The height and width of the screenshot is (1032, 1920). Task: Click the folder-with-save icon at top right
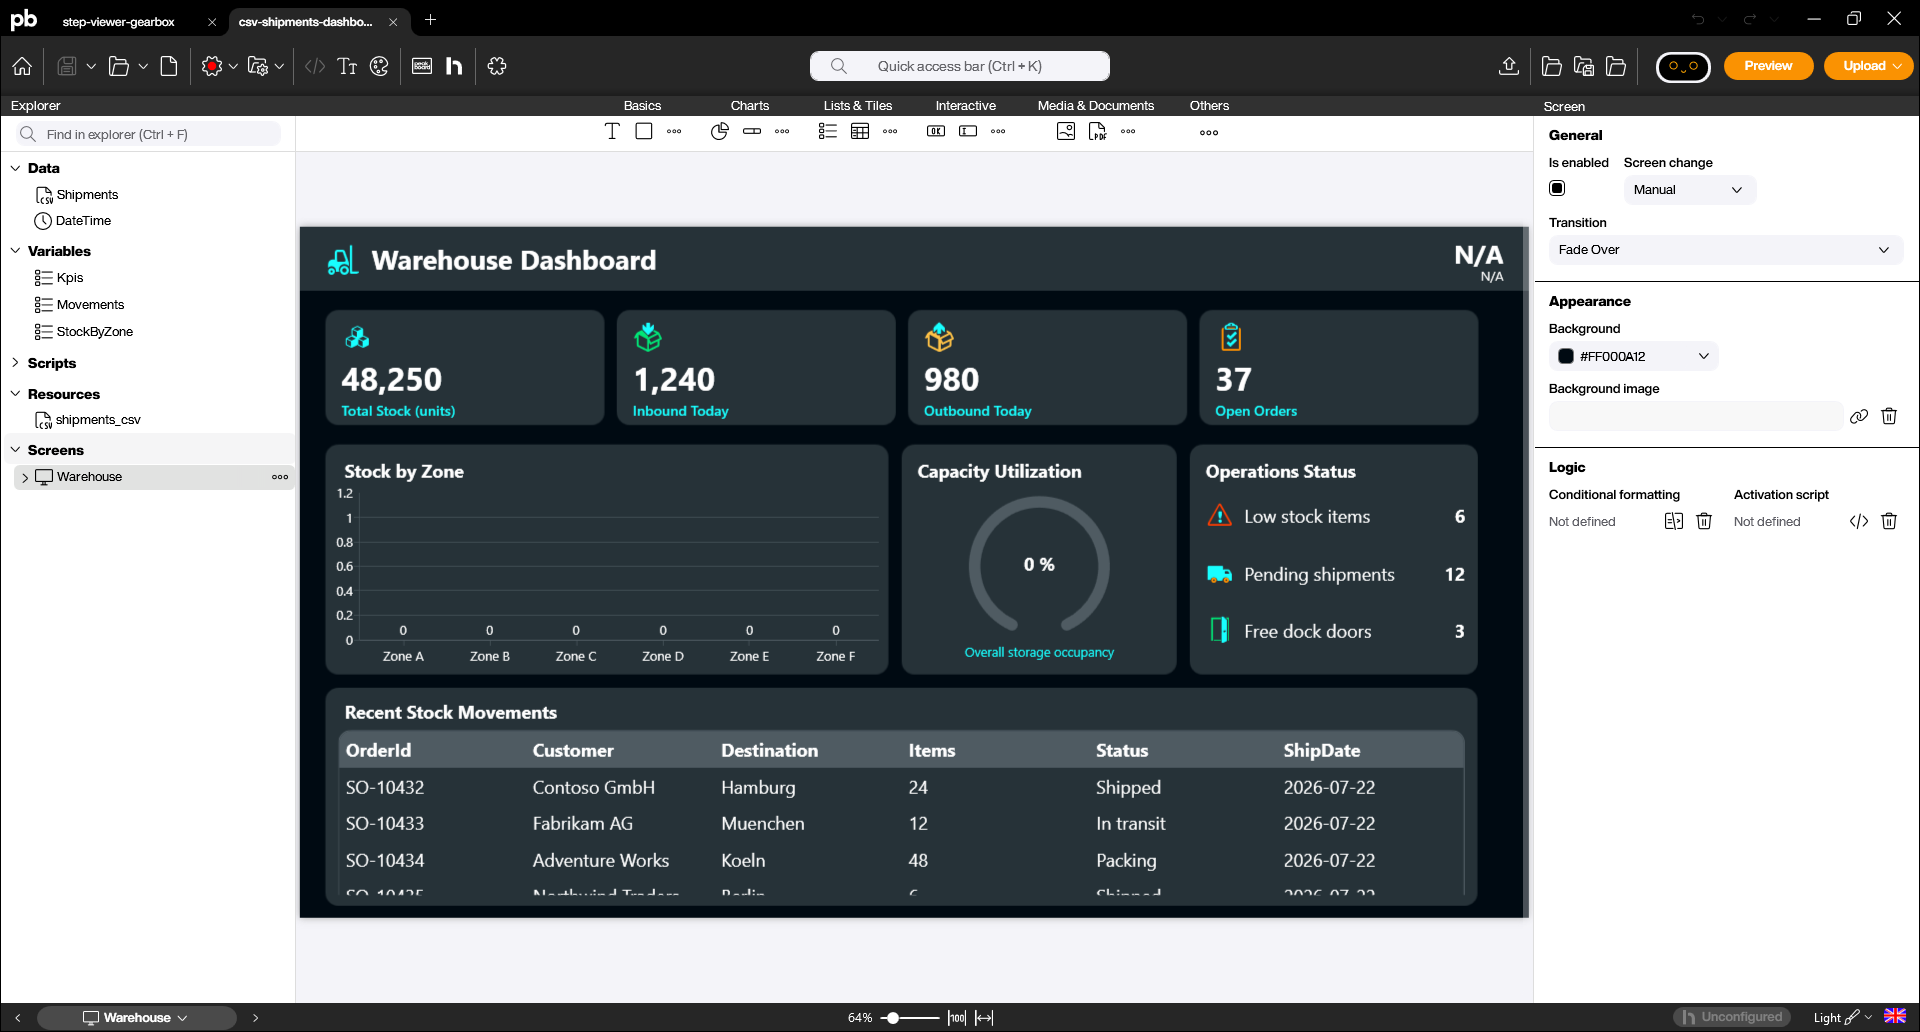tap(1584, 66)
